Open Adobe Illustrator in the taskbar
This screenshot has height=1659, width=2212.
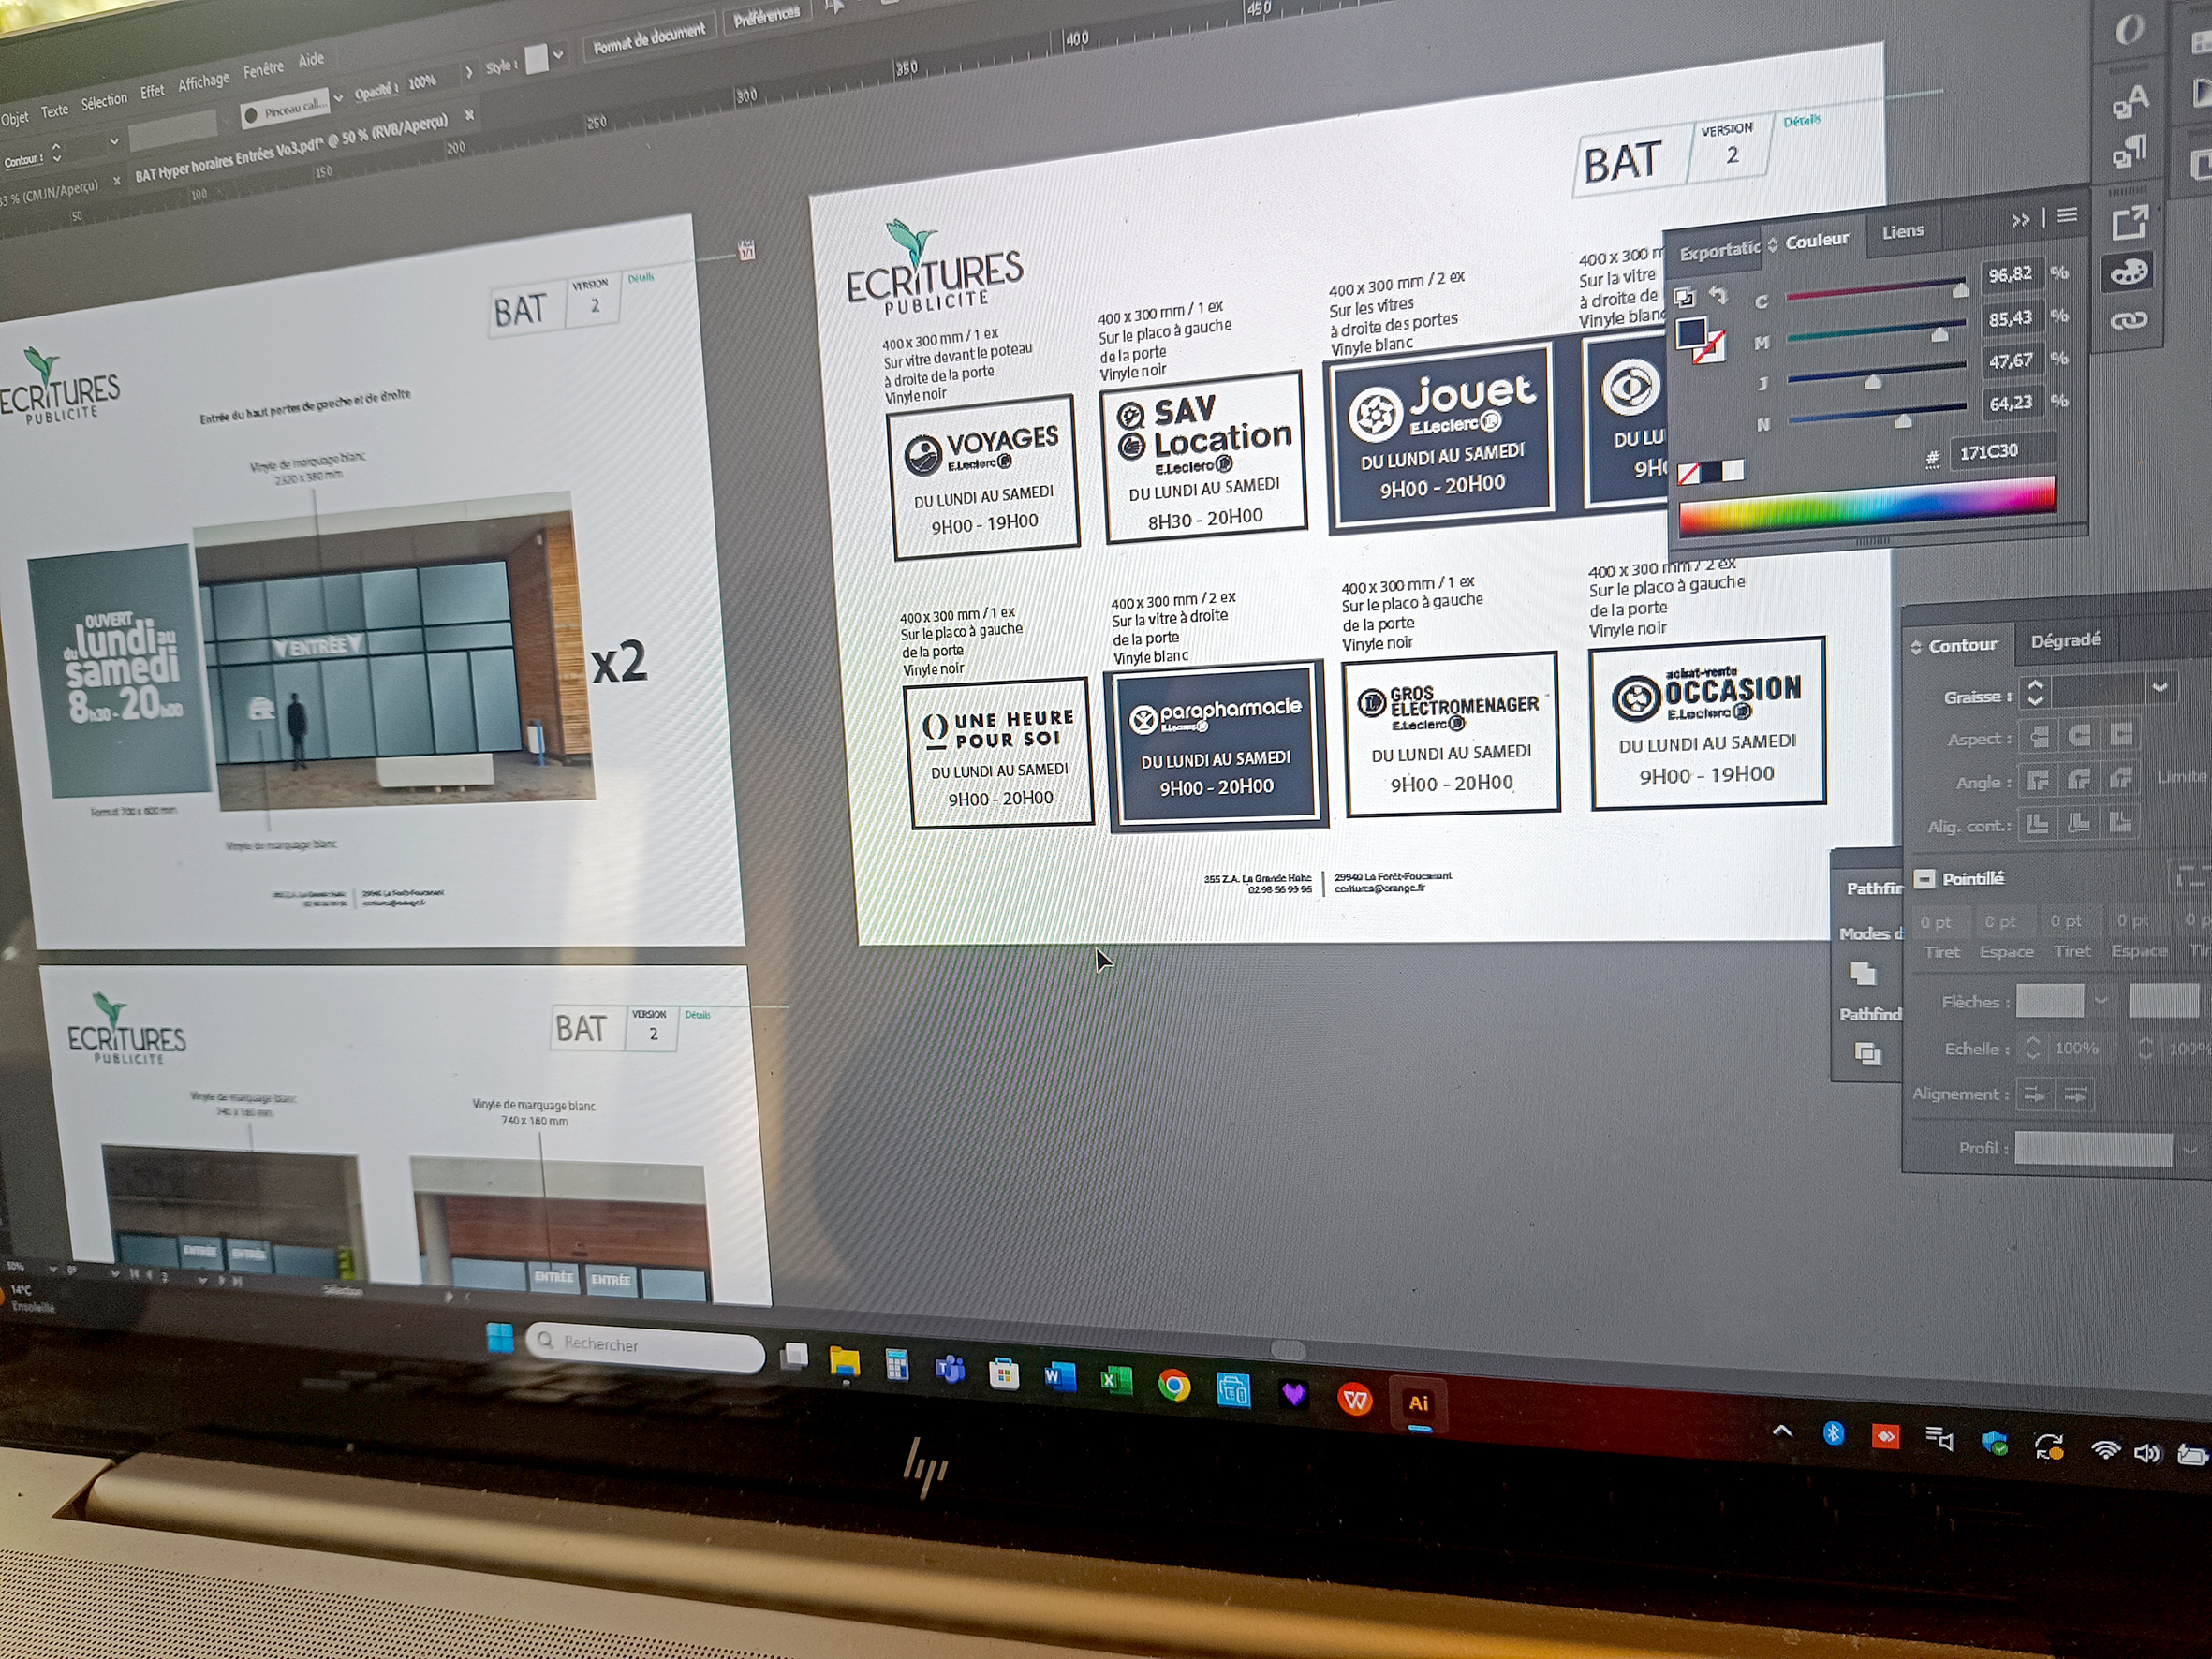(x=1418, y=1403)
